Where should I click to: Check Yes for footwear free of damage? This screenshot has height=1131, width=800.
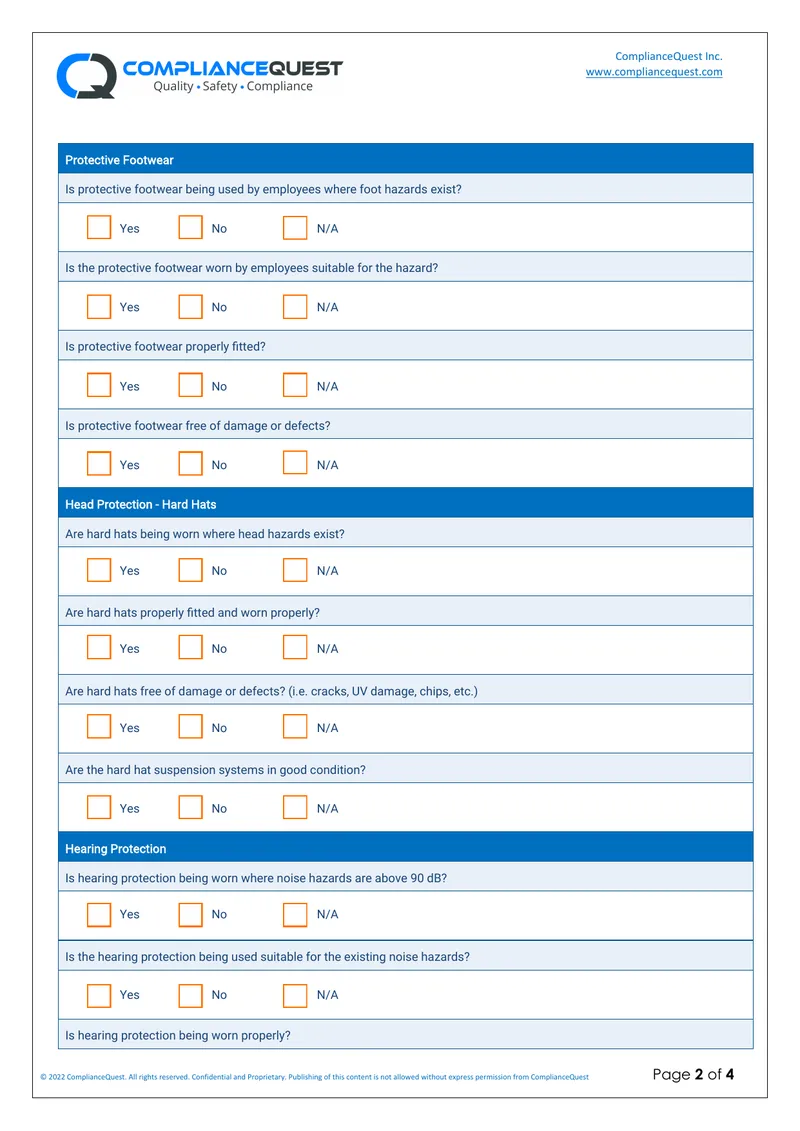tap(99, 463)
